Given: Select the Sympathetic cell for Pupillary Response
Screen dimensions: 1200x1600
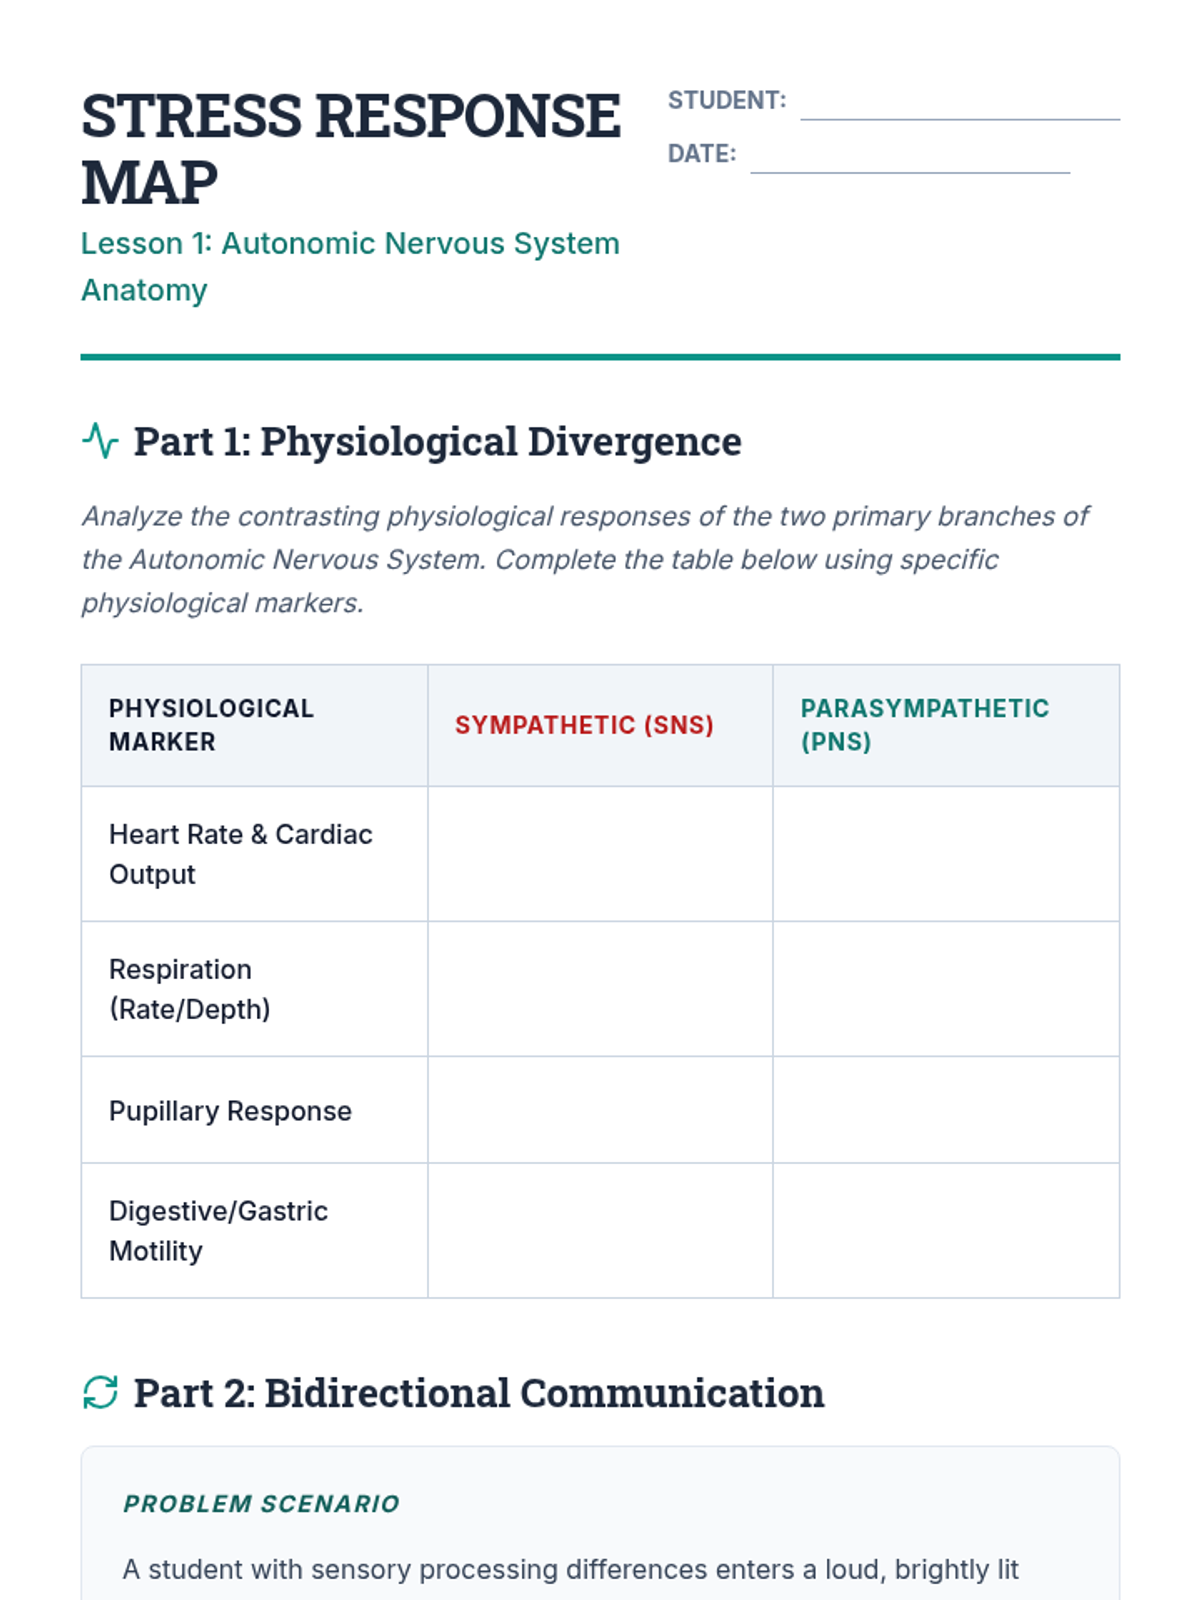Looking at the screenshot, I should point(600,1110).
